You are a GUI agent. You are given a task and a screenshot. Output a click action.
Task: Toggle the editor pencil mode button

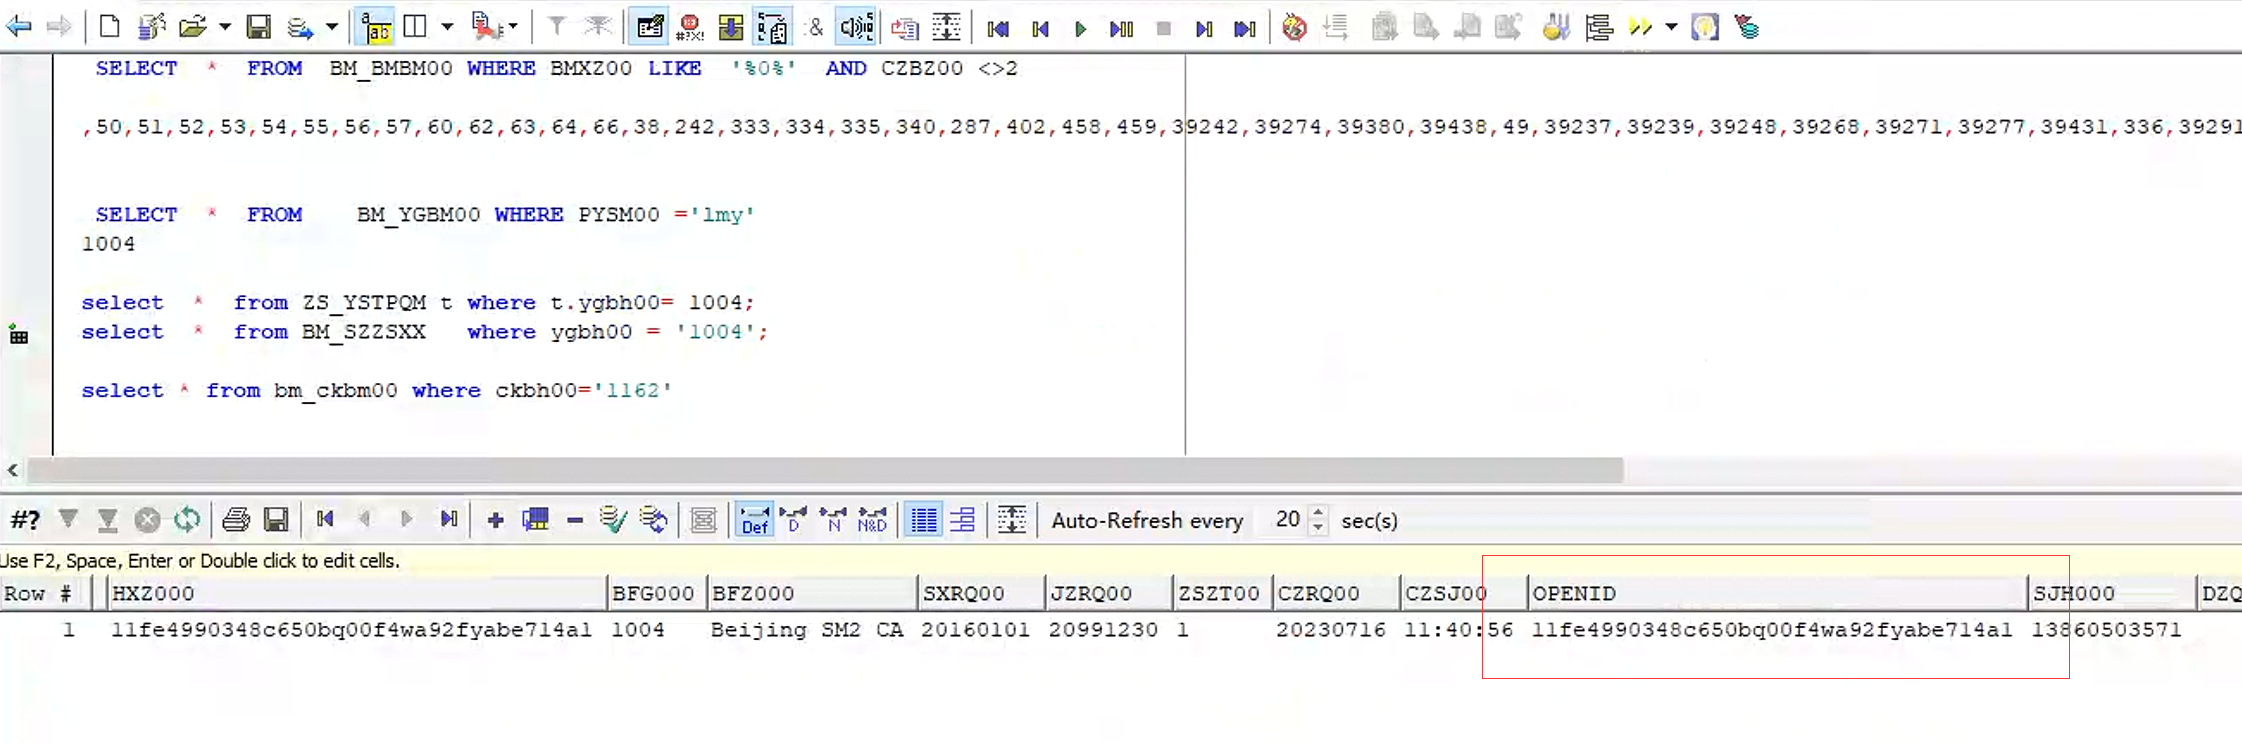tap(650, 27)
